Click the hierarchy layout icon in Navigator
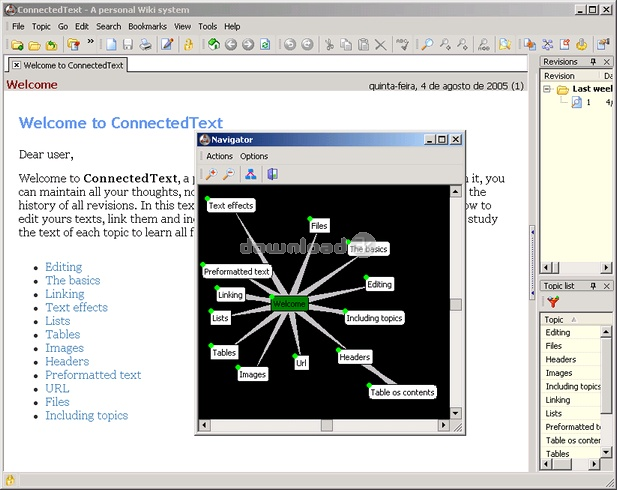The width and height of the screenshot is (617, 490). (x=251, y=174)
